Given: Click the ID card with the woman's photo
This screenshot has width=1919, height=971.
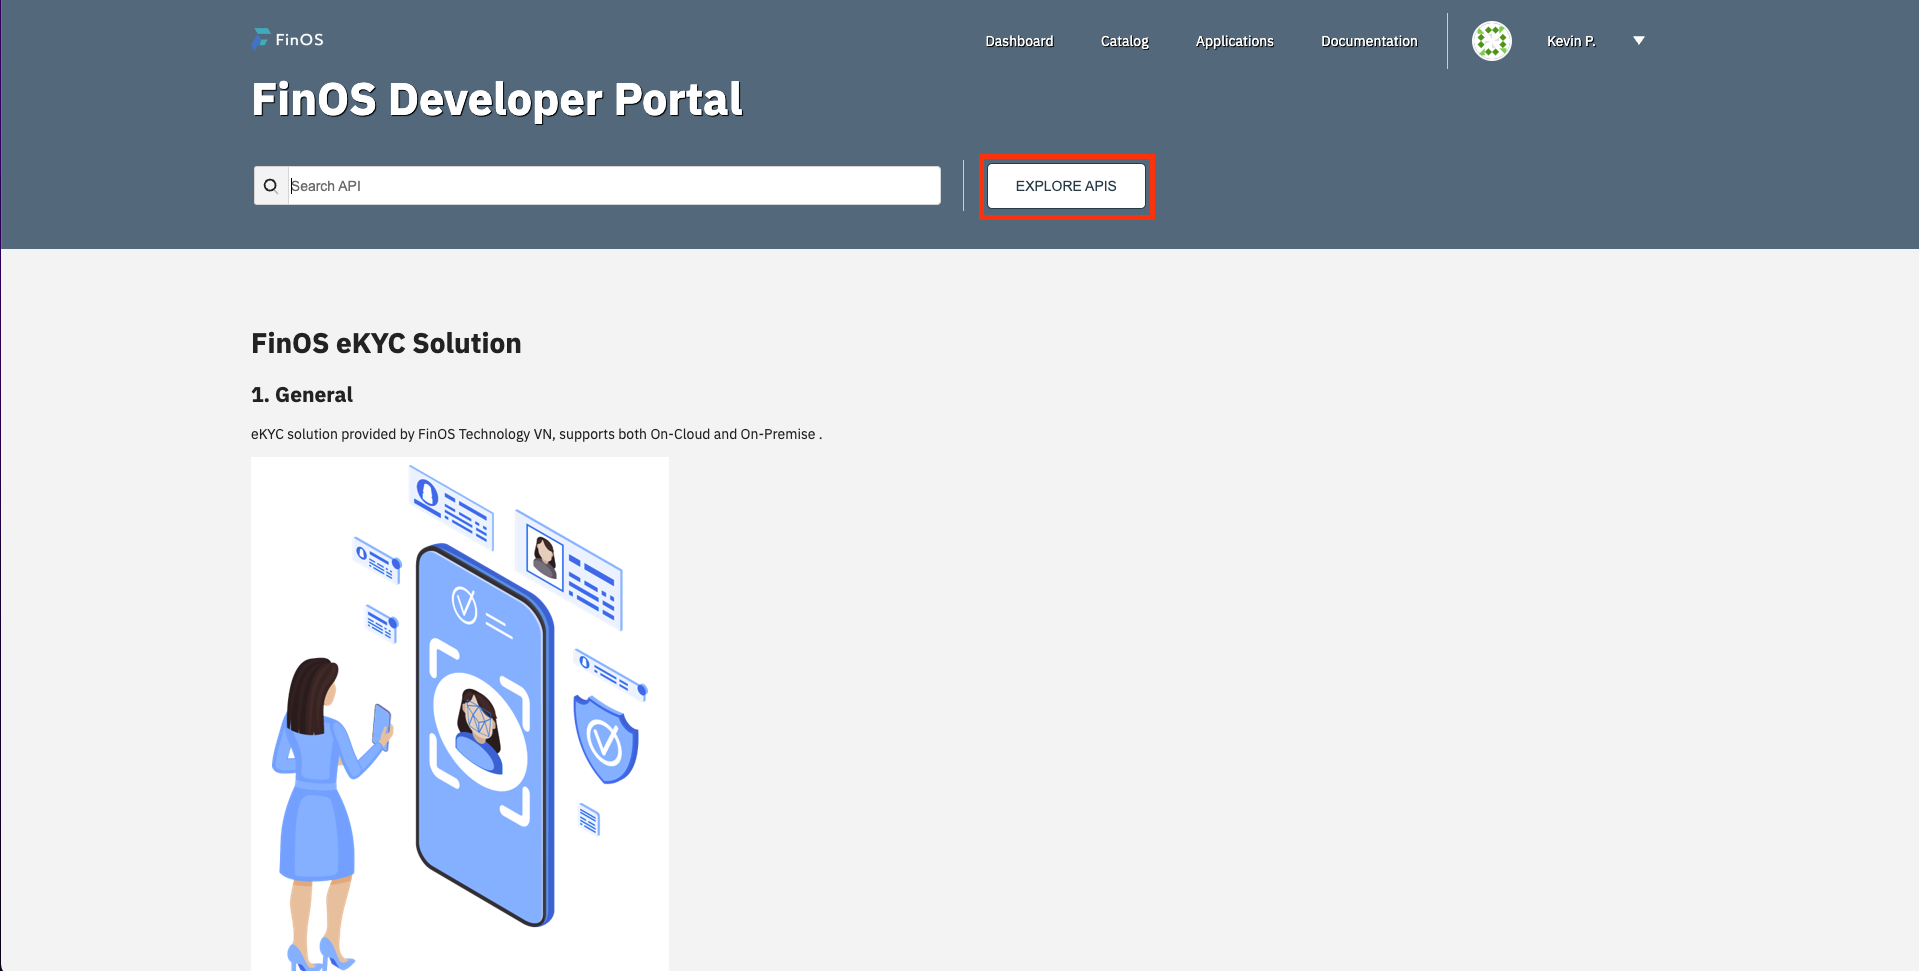Looking at the screenshot, I should 568,569.
